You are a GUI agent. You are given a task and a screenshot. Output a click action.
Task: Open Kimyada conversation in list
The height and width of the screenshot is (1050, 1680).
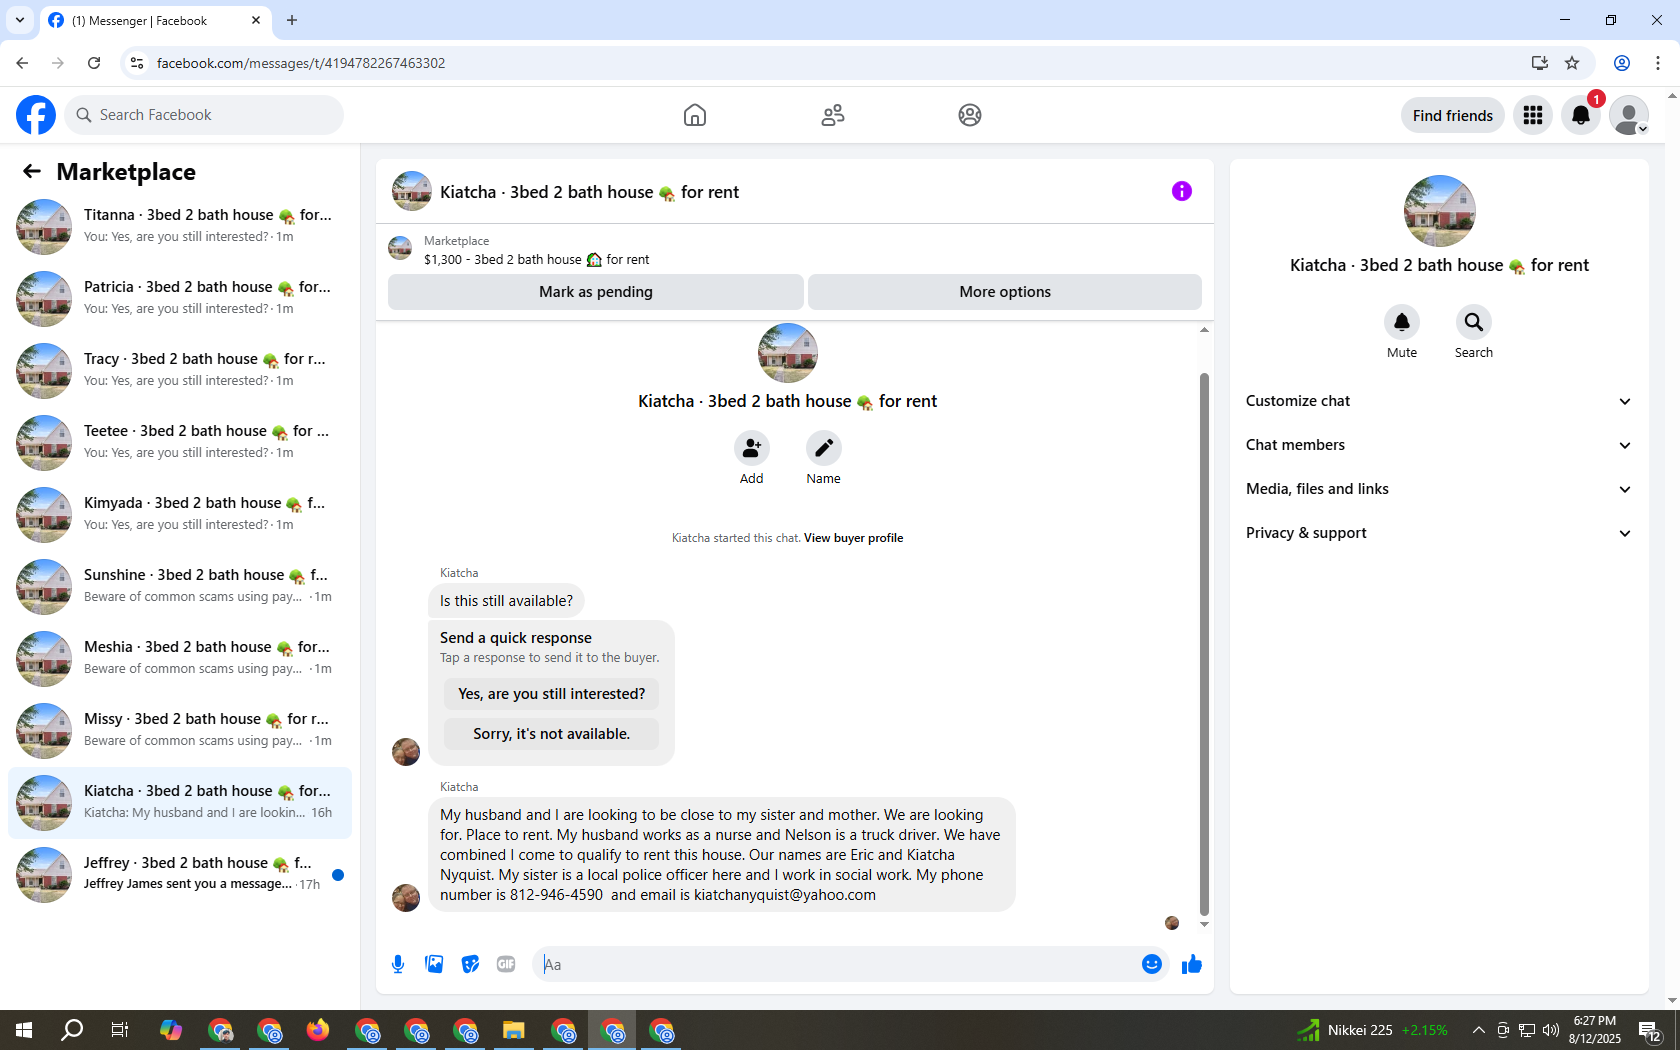(180, 515)
